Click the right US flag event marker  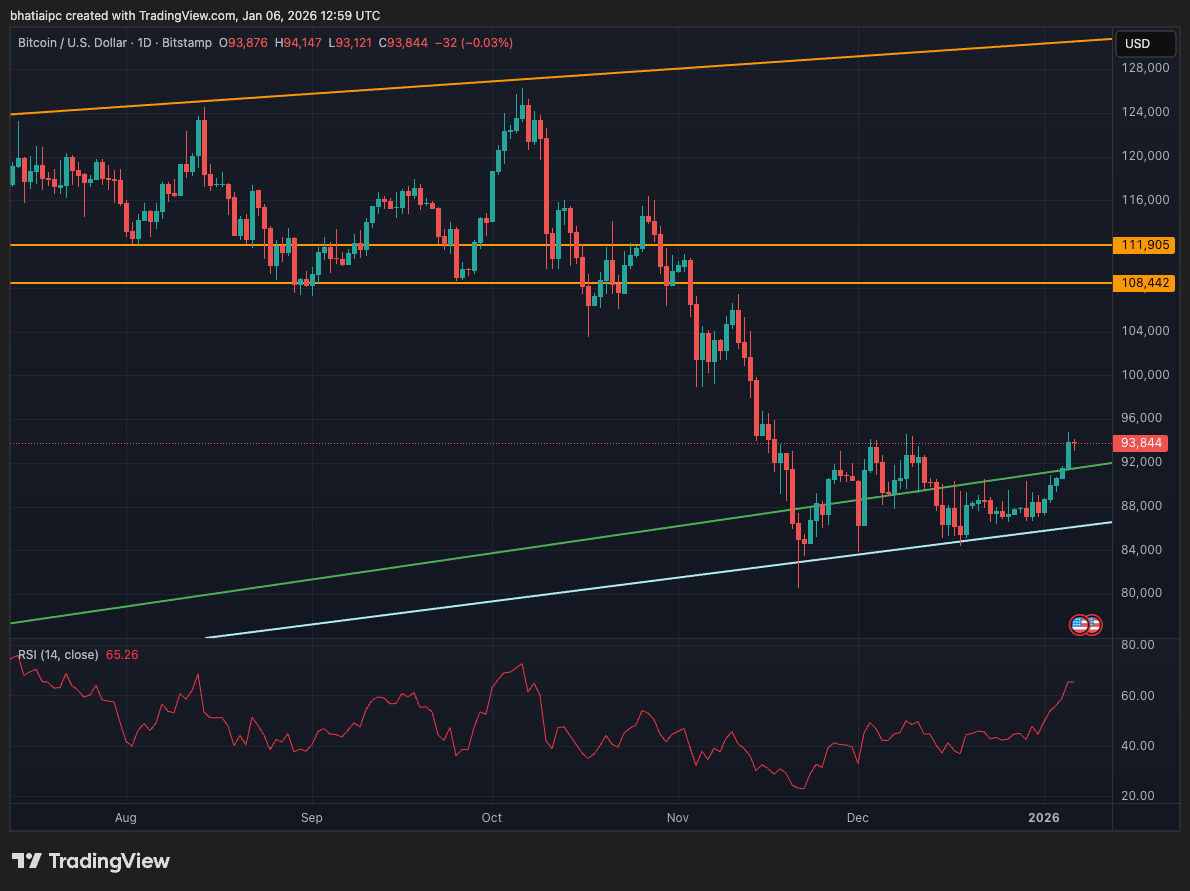(x=1094, y=625)
